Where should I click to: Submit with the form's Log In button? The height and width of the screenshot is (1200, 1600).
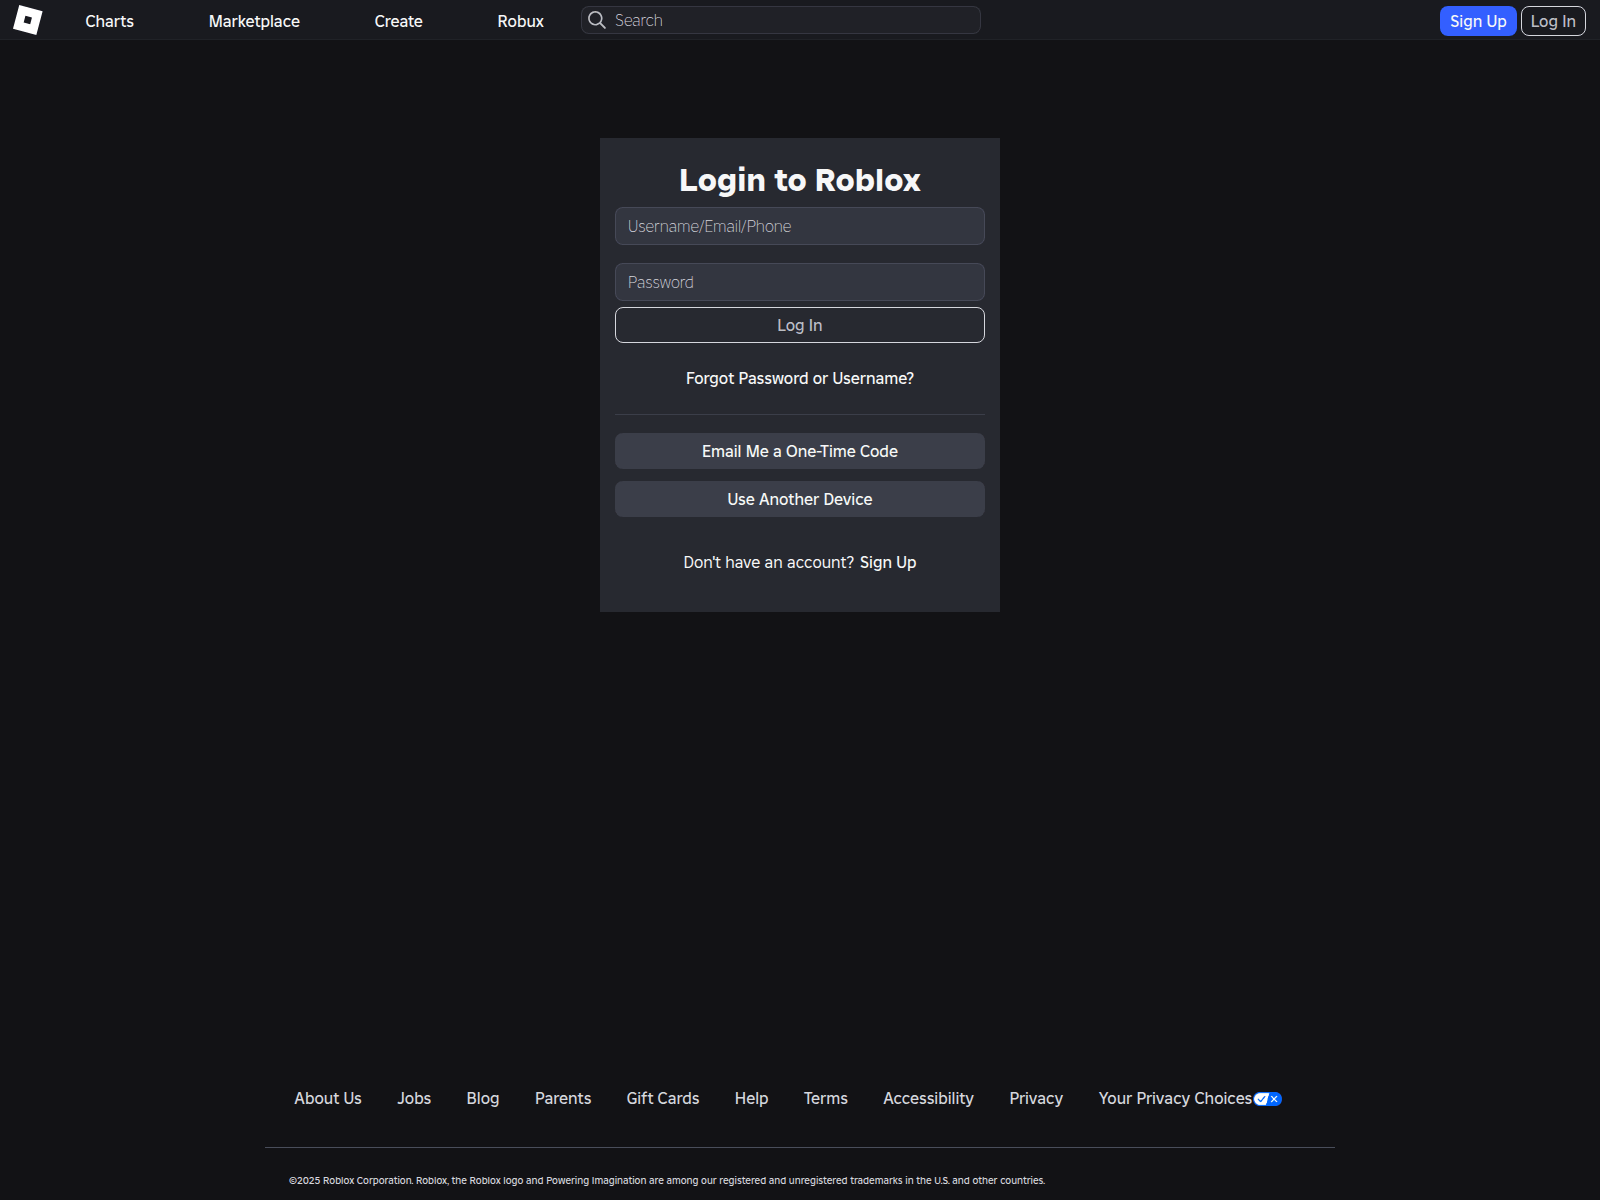coord(800,325)
